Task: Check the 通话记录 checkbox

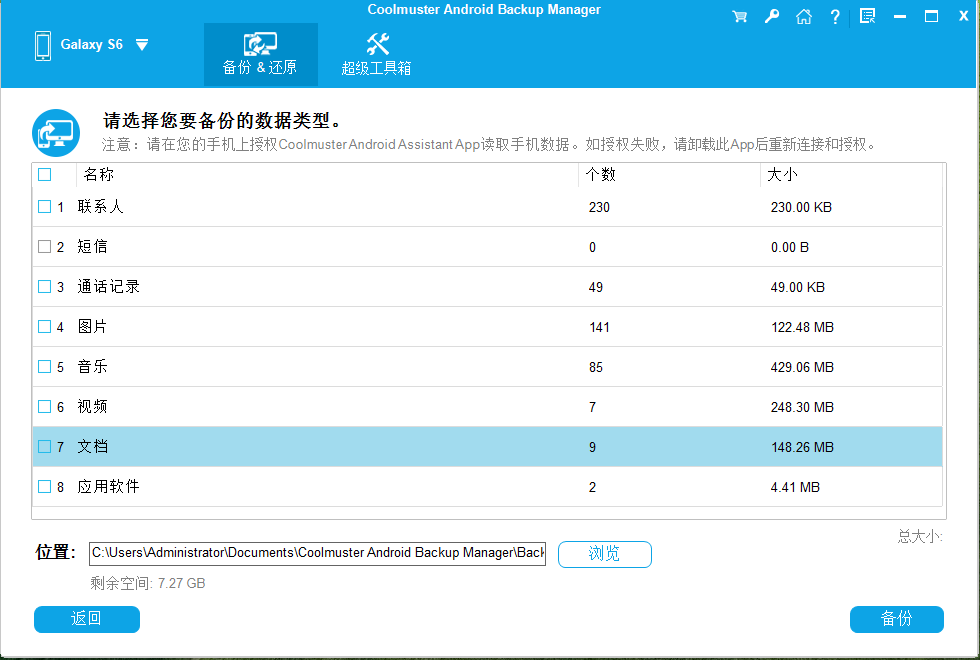Action: [x=44, y=287]
